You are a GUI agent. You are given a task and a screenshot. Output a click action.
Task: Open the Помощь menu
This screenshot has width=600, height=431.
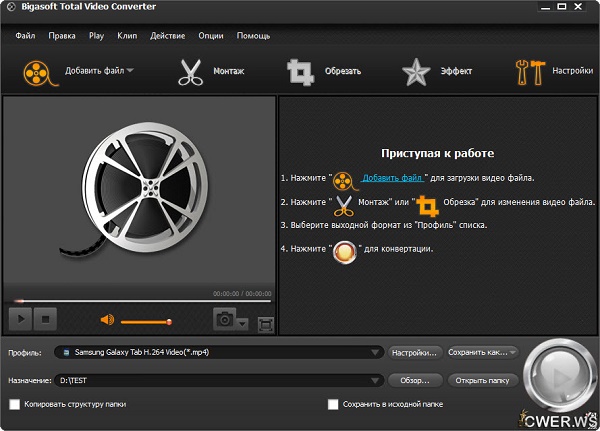[253, 36]
